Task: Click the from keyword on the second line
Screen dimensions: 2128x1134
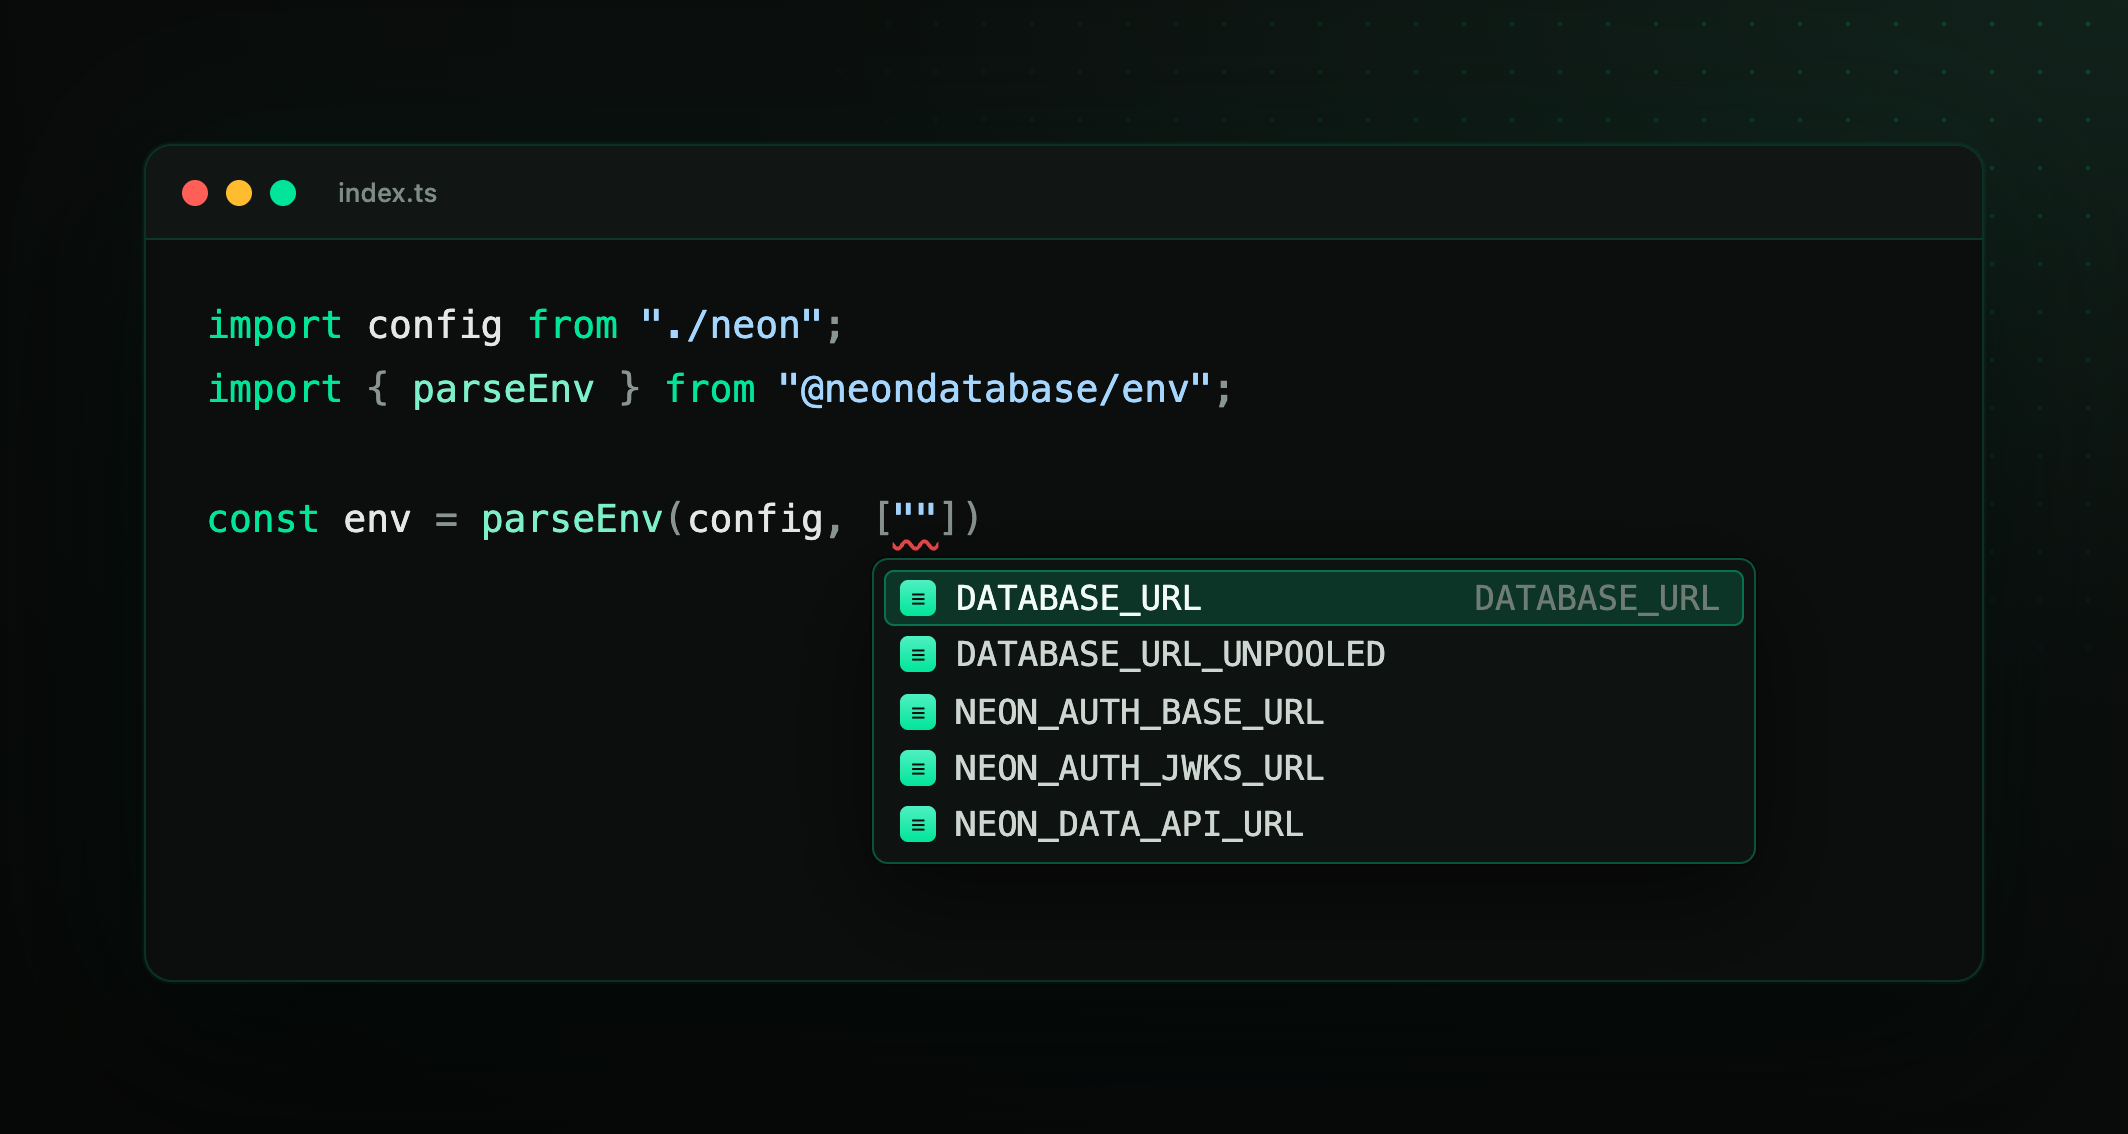Action: pos(709,389)
